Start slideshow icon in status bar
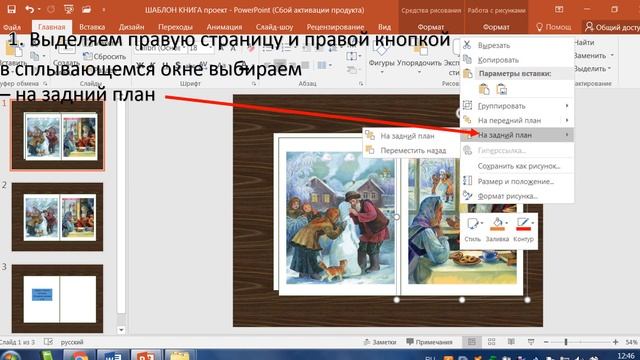 531,342
